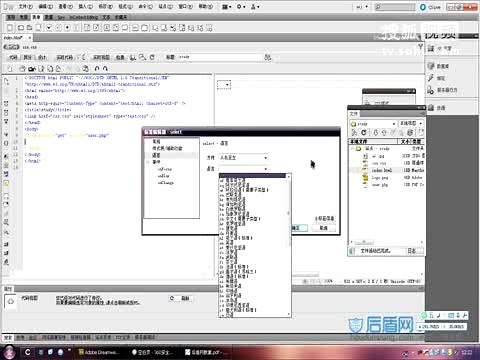The height and width of the screenshot is (360, 480).
Task: Toggle 实时视图 (Live View)
Action: click(x=101, y=57)
